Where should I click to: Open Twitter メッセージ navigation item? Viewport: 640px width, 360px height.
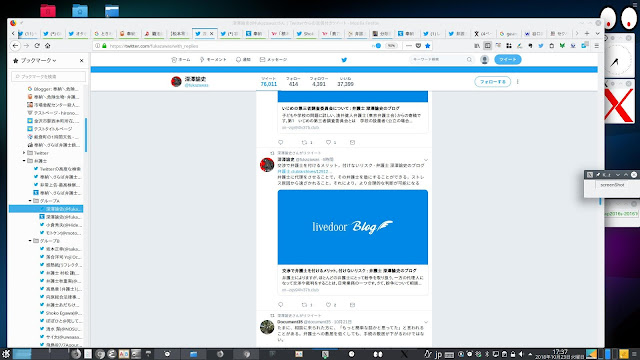pyautogui.click(x=273, y=60)
